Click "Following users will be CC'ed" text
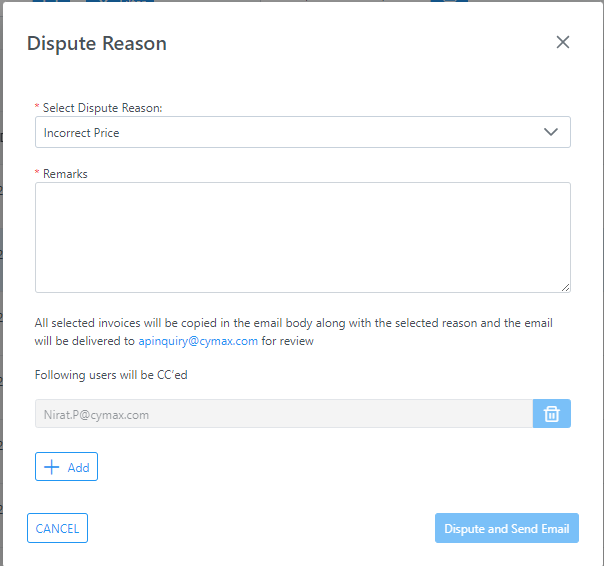Screen dimensions: 604x566 click(111, 375)
